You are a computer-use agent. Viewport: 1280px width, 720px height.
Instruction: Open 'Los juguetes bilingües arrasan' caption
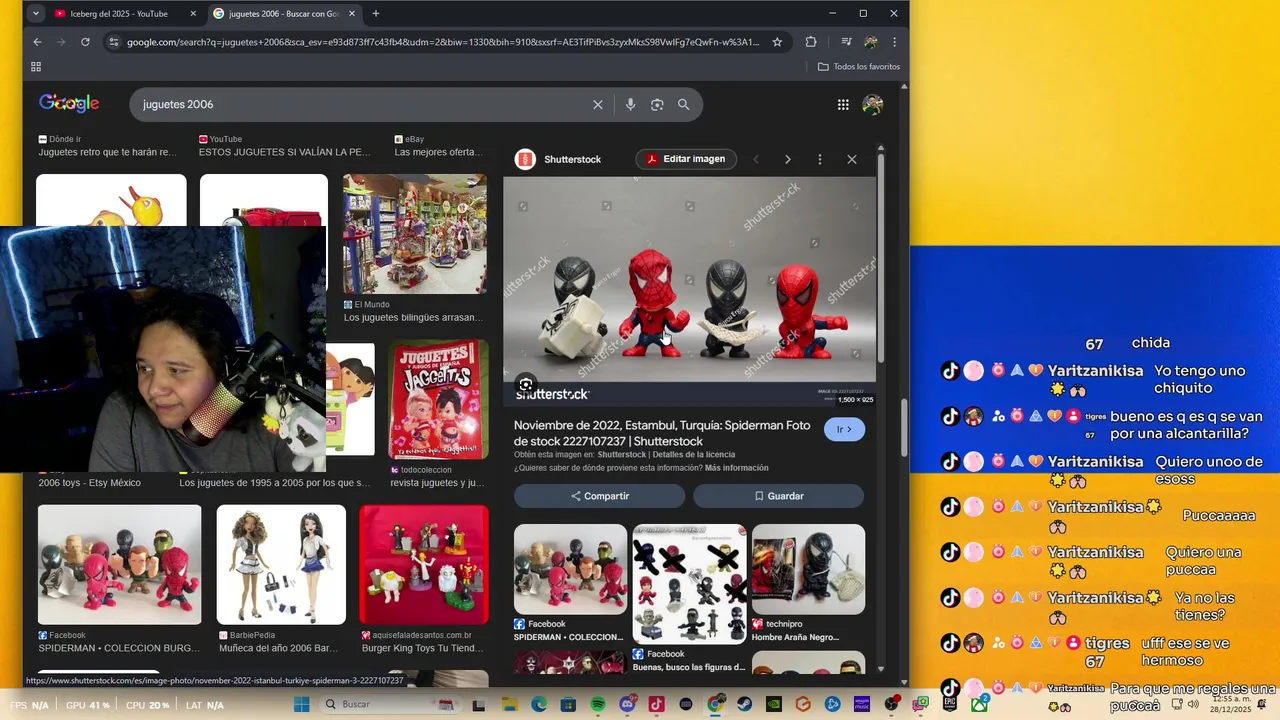[413, 318]
